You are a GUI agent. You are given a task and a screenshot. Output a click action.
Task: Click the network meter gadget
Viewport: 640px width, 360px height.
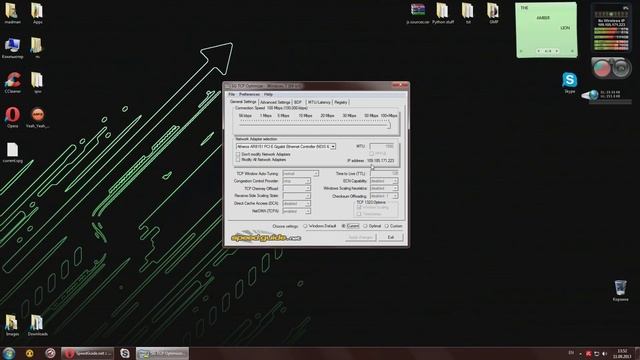click(x=611, y=27)
